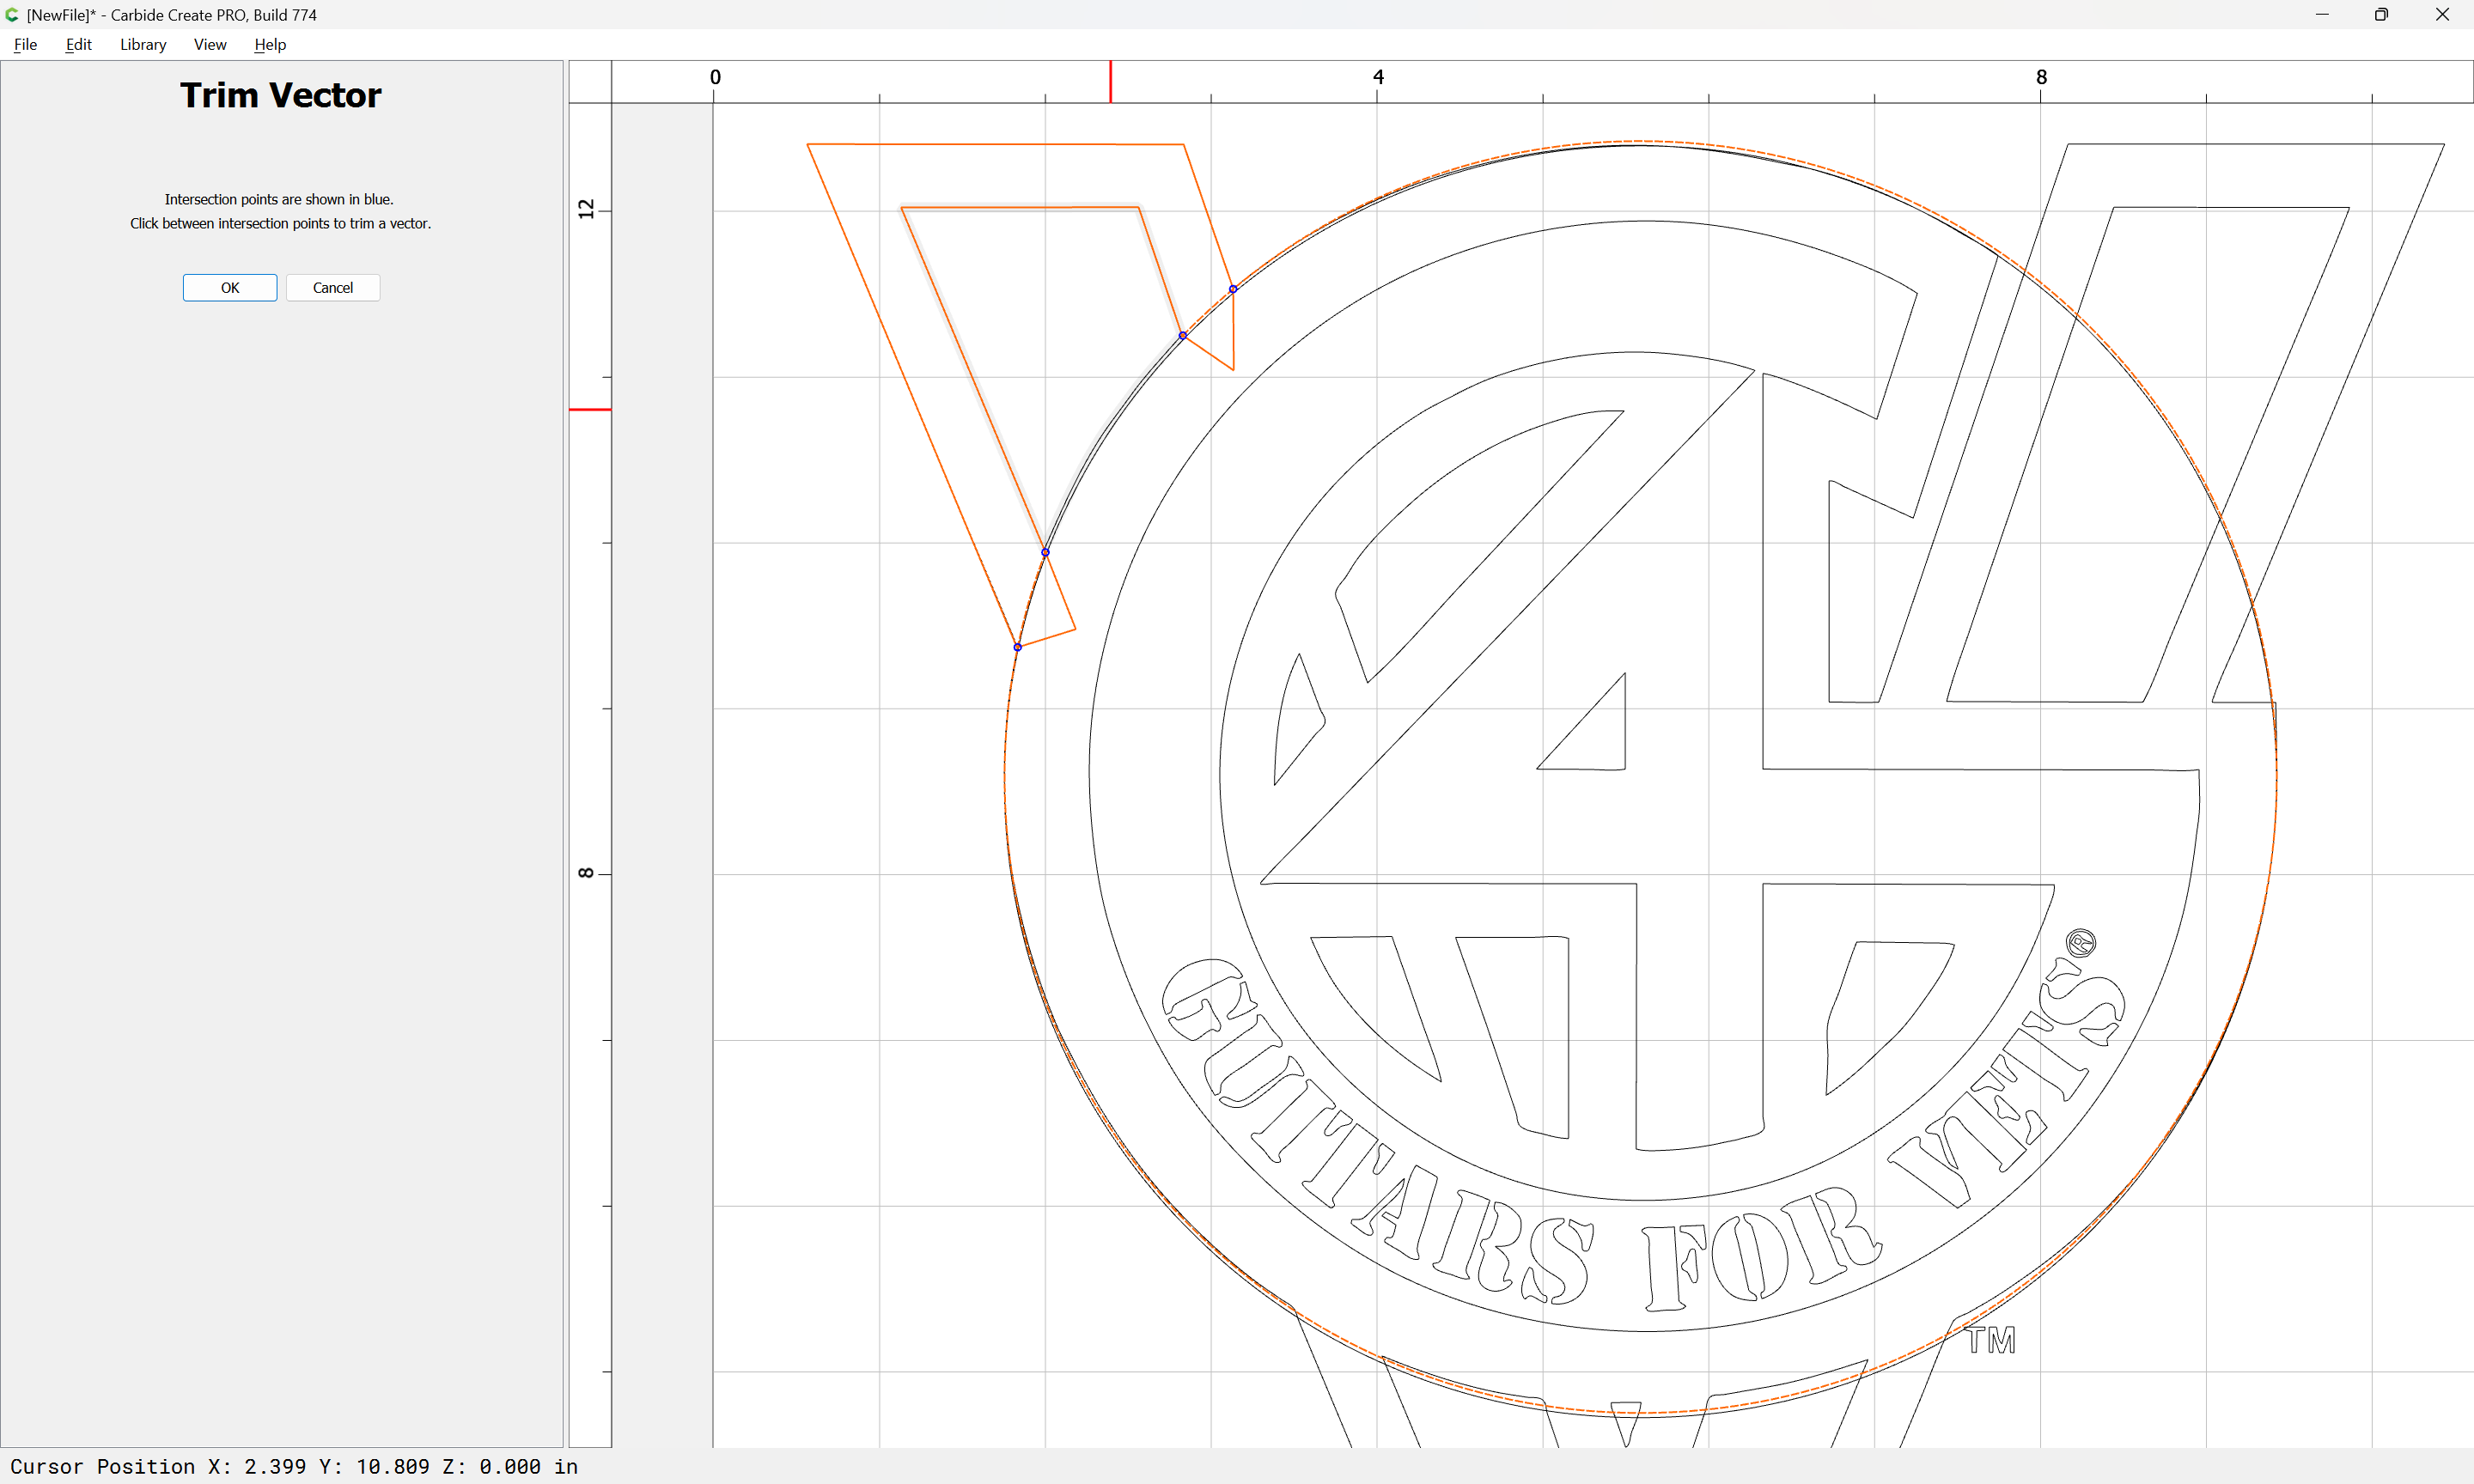Open the View menu
Image resolution: width=2474 pixels, height=1484 pixels.
coord(210,44)
